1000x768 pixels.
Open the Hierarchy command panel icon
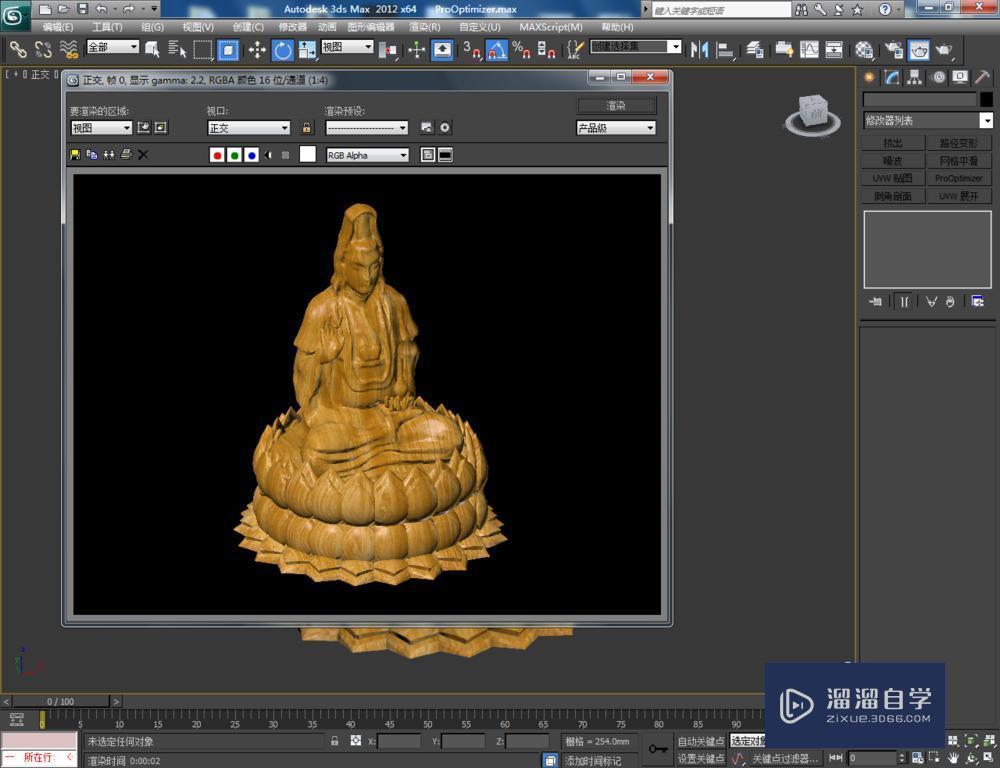915,77
